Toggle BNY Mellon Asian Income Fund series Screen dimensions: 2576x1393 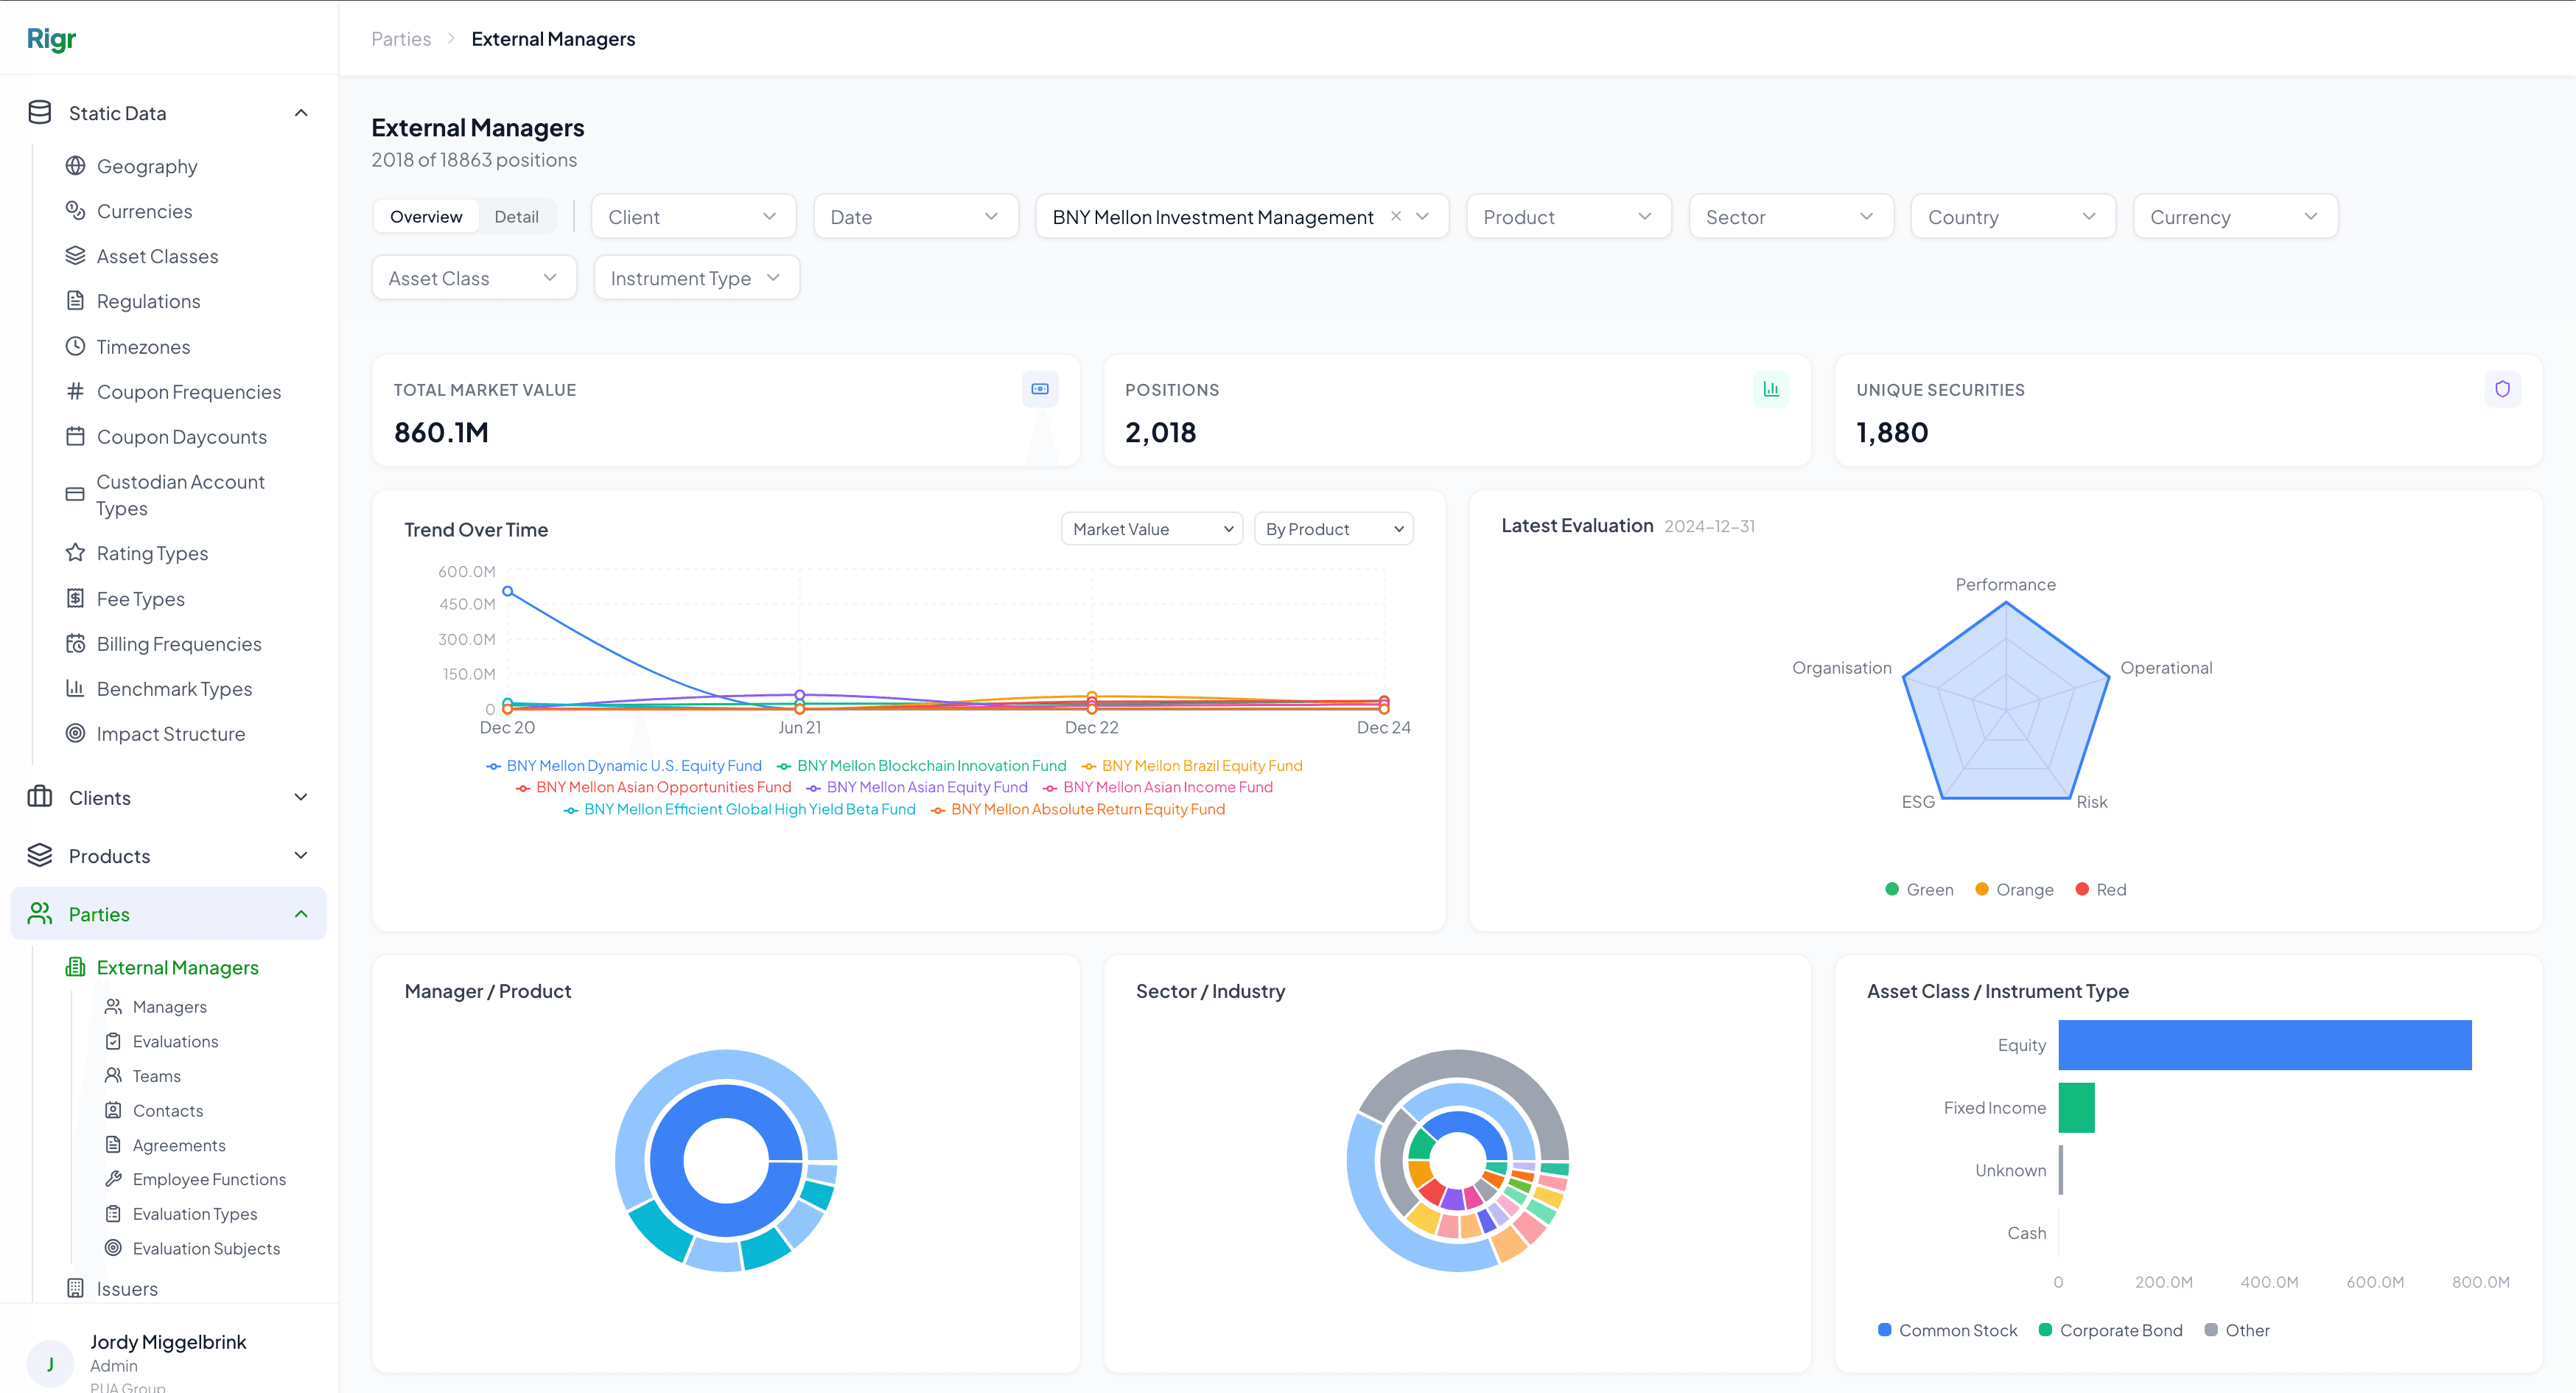[1158, 787]
